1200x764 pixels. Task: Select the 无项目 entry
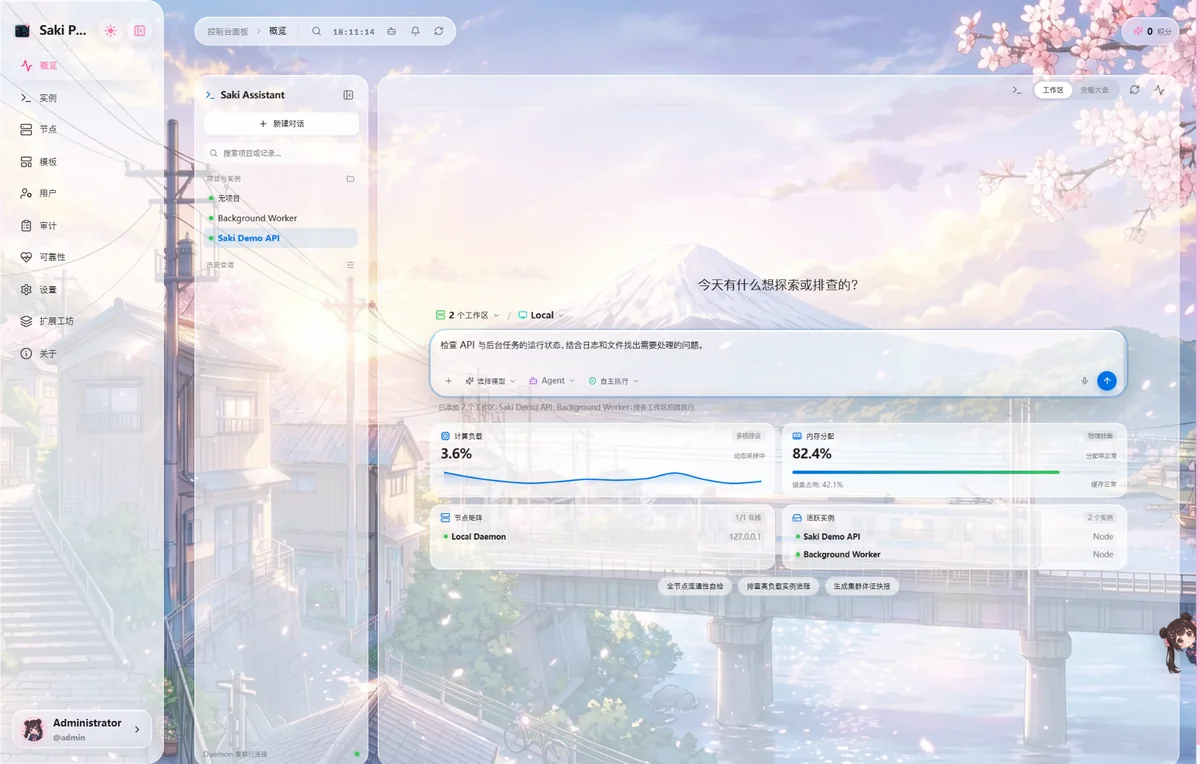pyautogui.click(x=281, y=198)
